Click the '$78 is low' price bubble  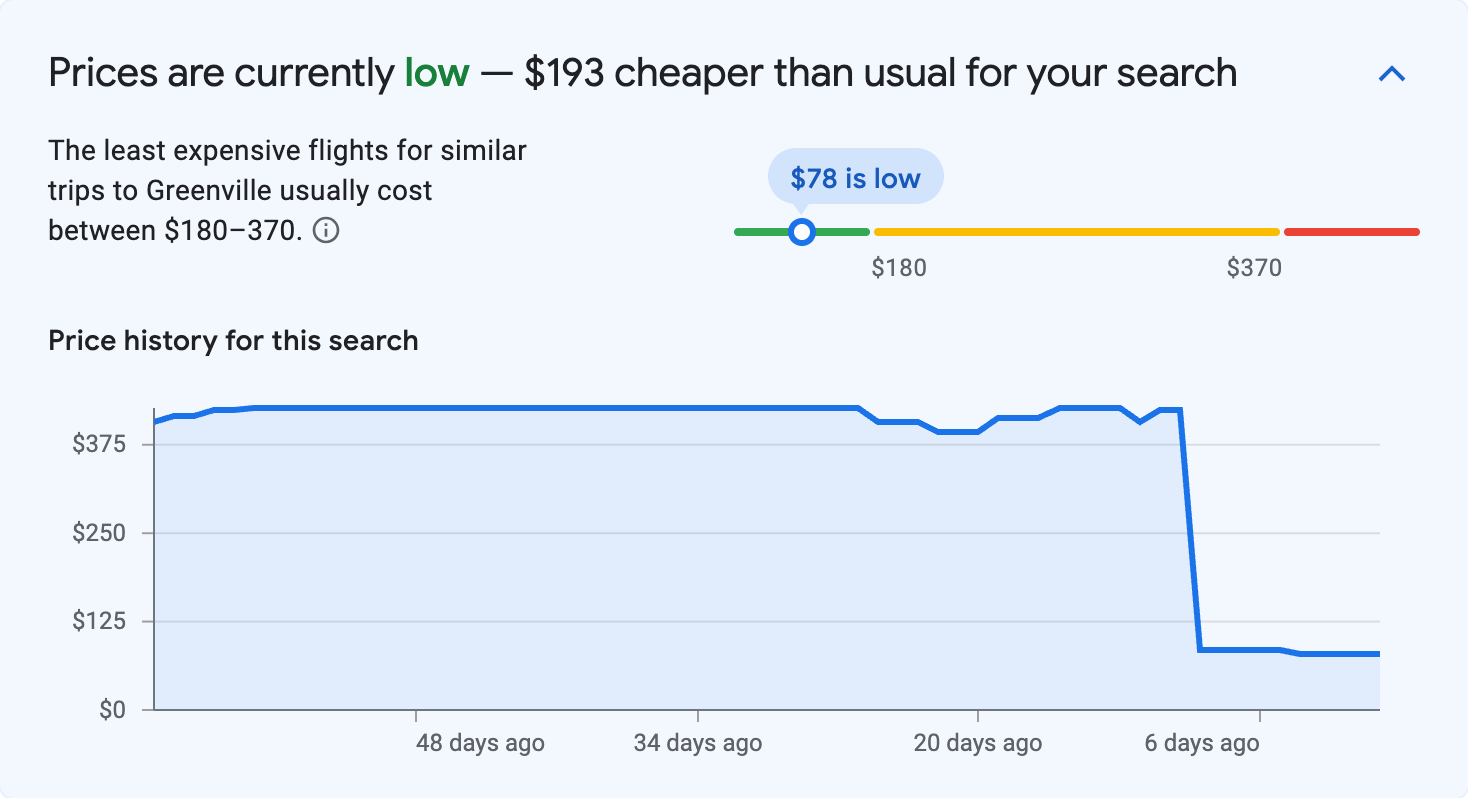tap(855, 176)
